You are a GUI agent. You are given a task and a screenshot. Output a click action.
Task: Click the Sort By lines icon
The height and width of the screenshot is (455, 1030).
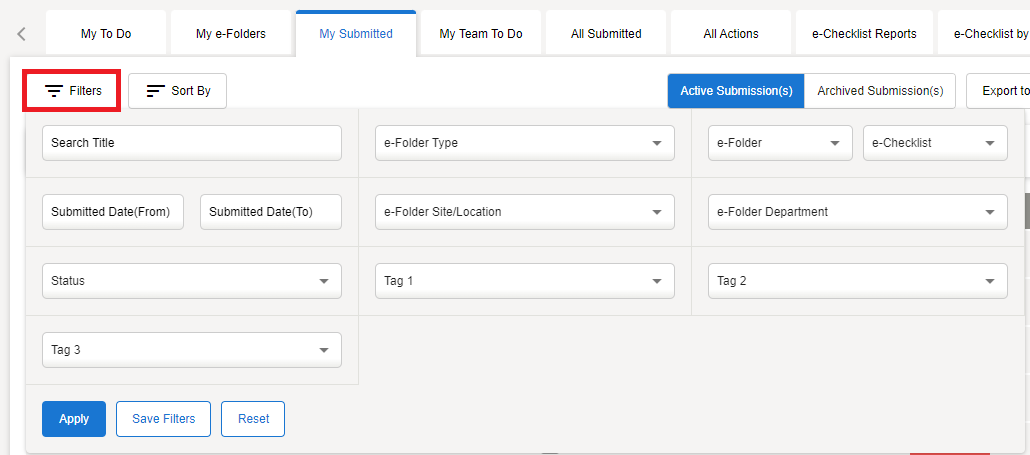(x=155, y=91)
